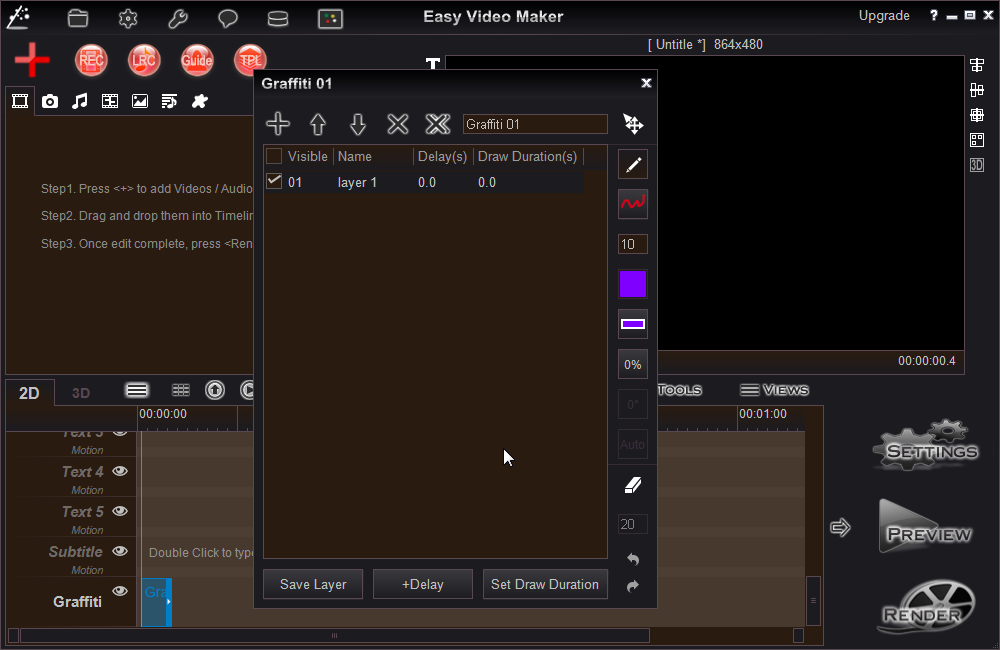Open help question mark in title bar
1000x650 pixels.
click(x=934, y=15)
